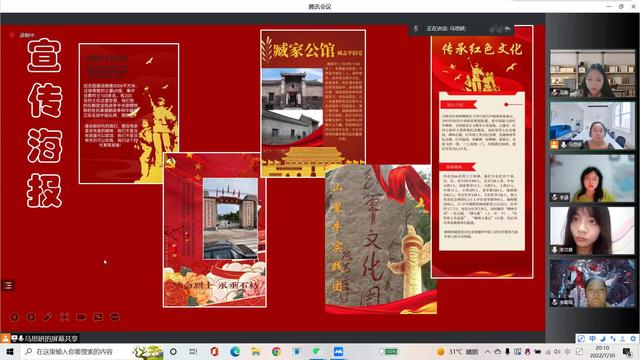
Task: Expand hidden system tray icons chevron
Action: click(x=487, y=351)
